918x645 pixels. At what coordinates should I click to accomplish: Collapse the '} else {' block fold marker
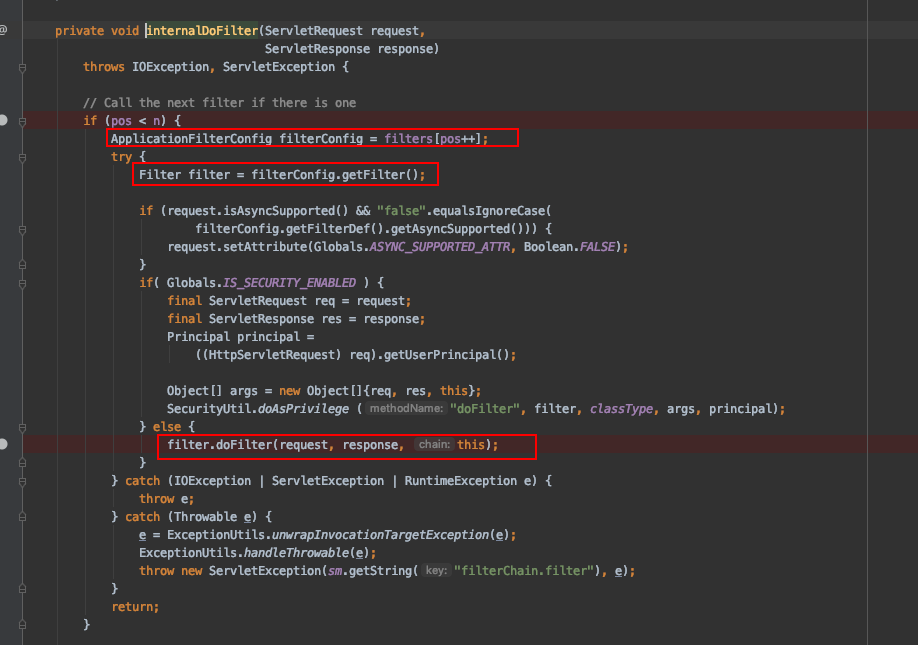coord(22,428)
